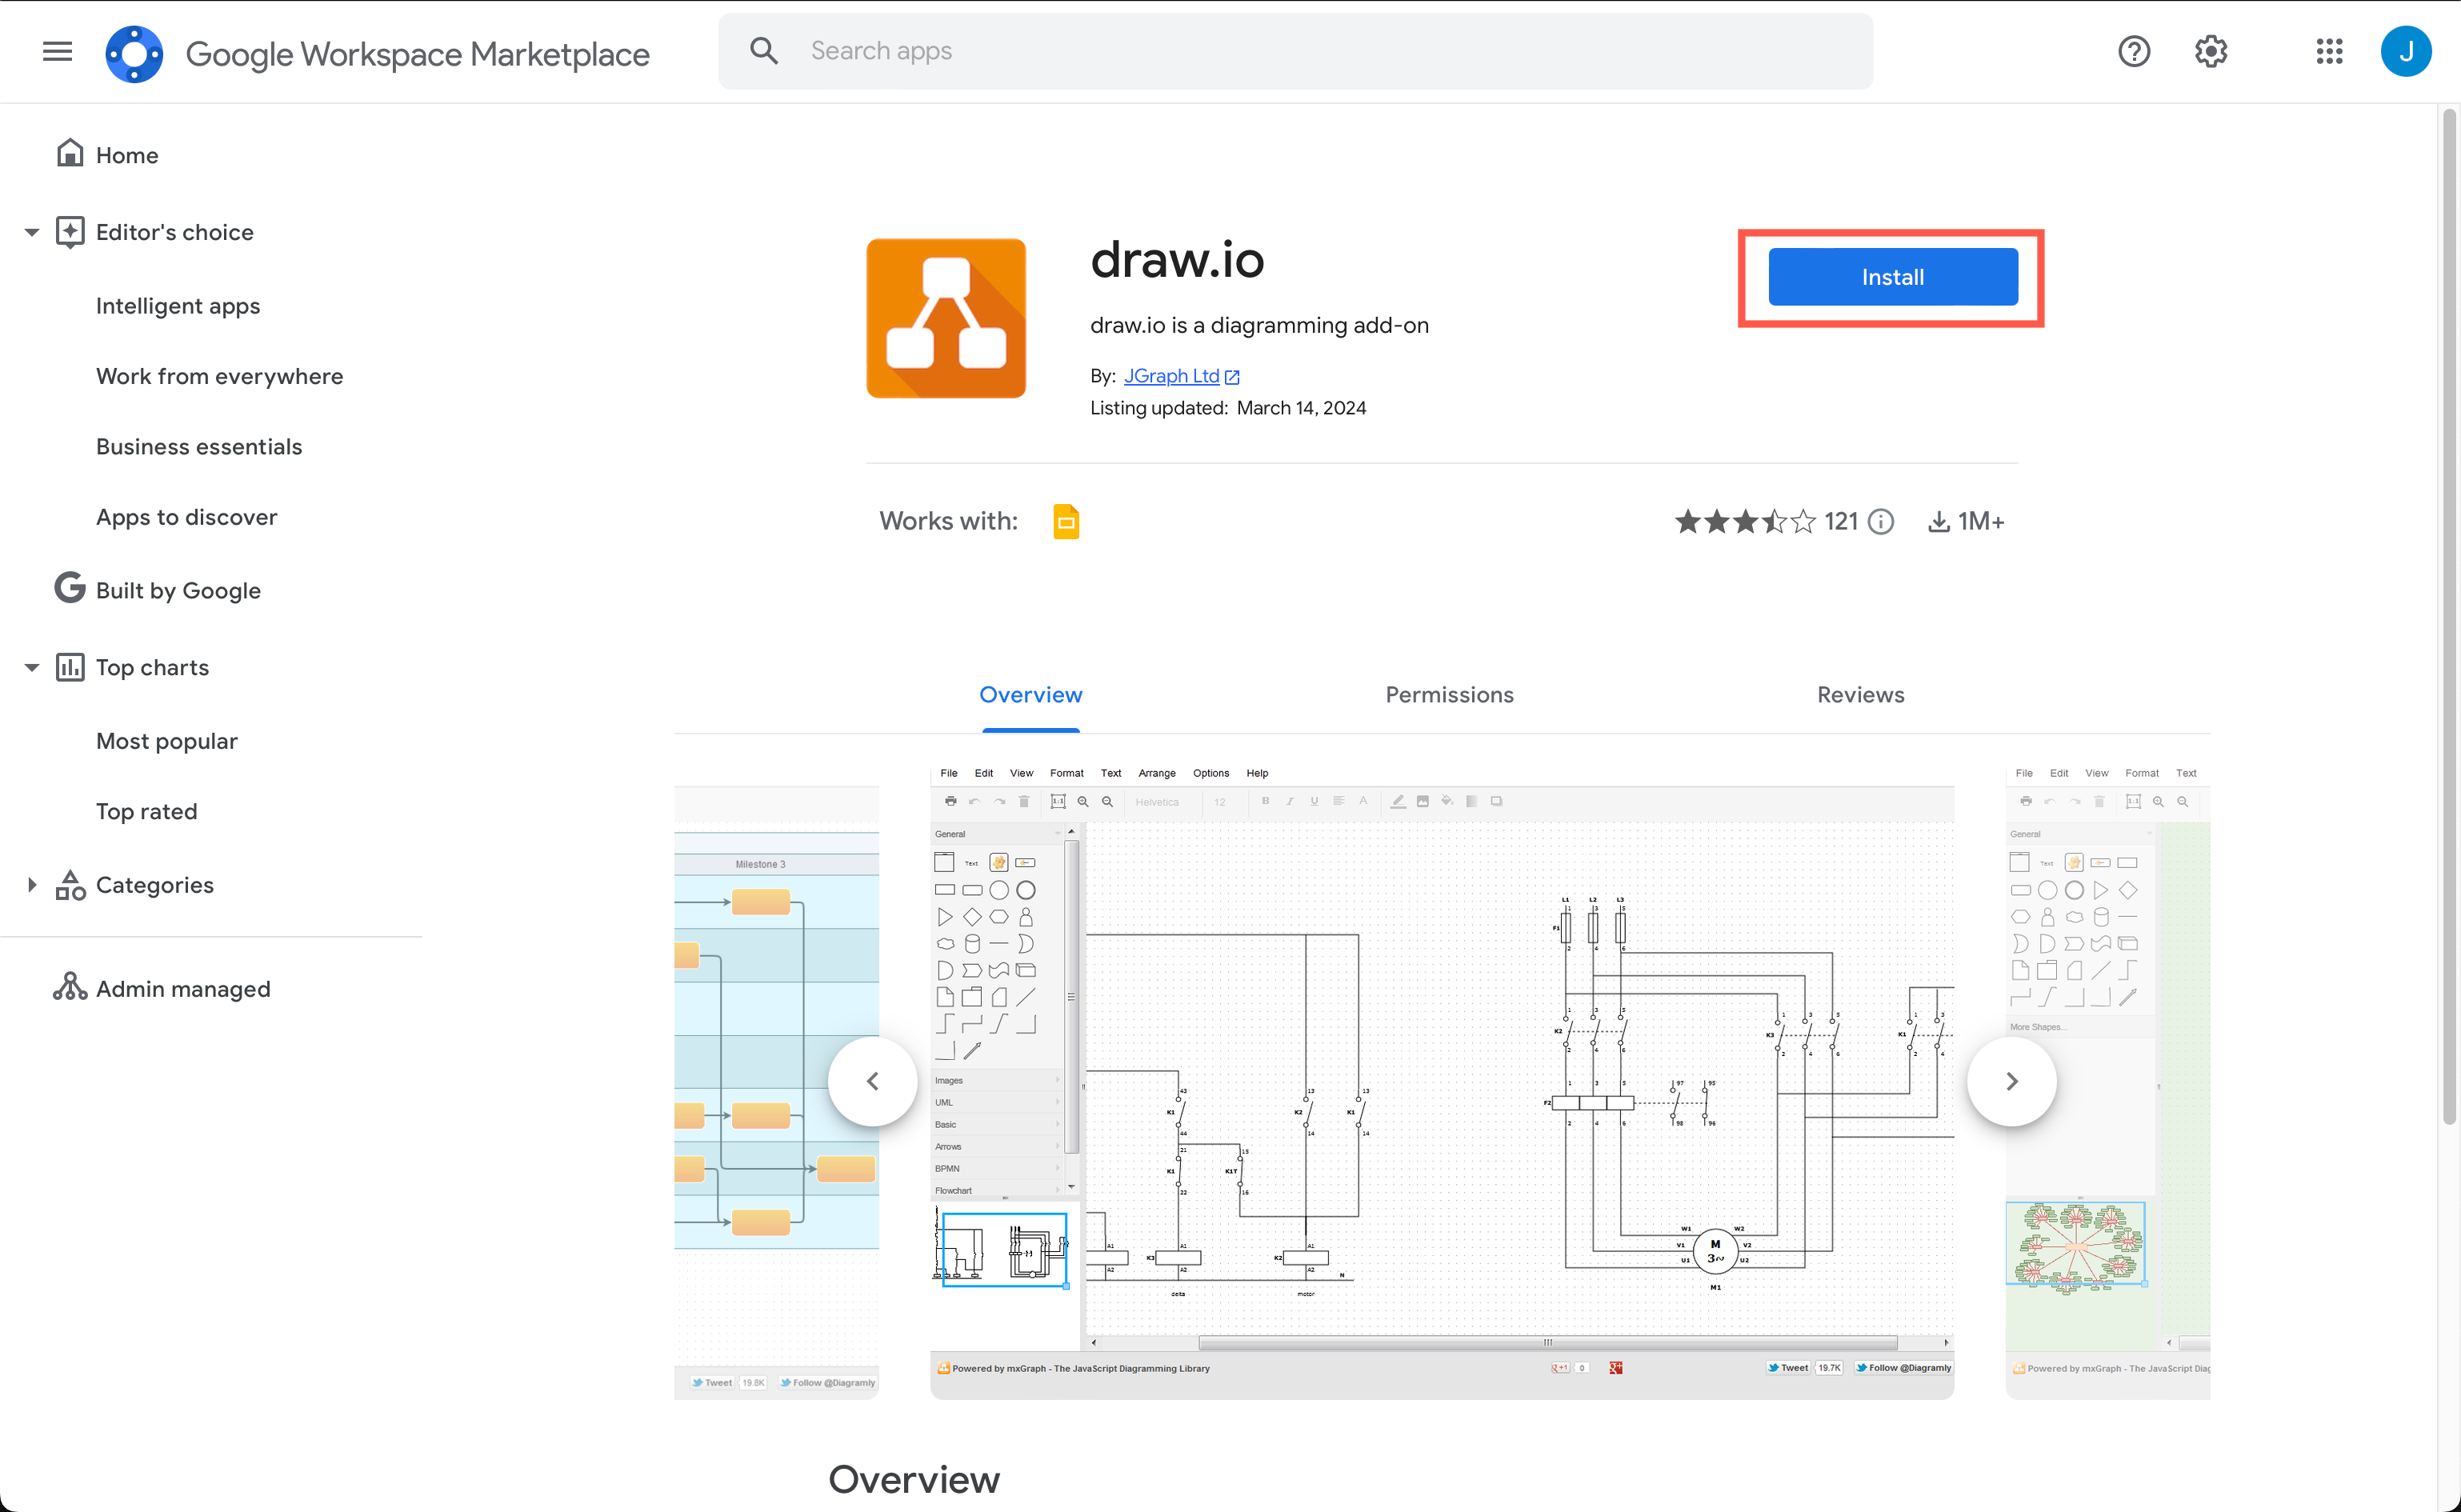Image resolution: width=2461 pixels, height=1512 pixels.
Task: Open the Google apps grid
Action: tap(2329, 51)
